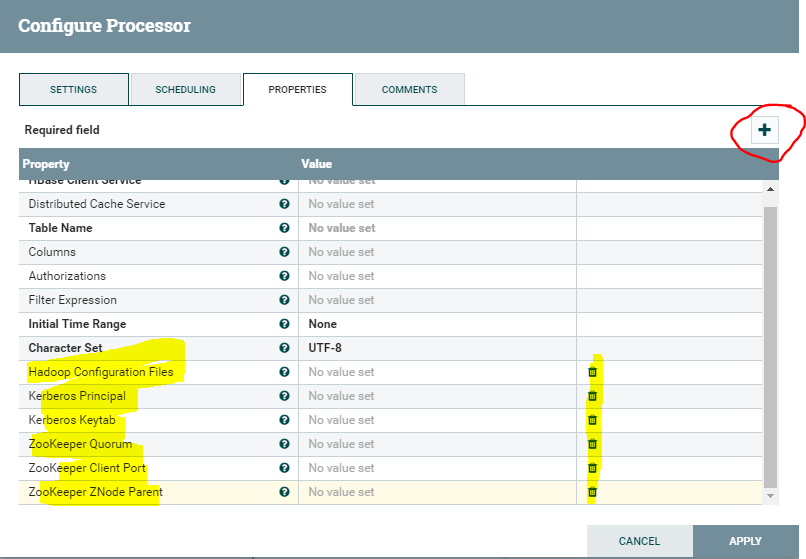Show help for Initial Time Range

[x=284, y=324]
